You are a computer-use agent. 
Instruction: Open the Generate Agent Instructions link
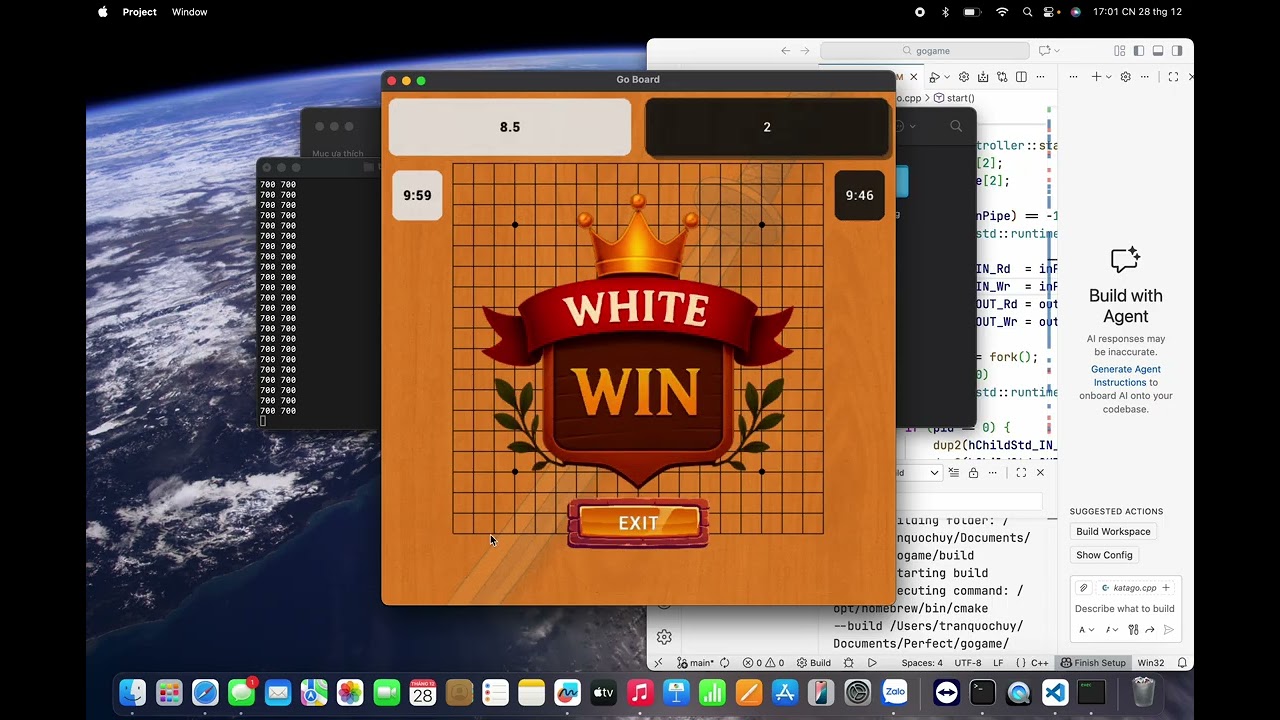point(1125,376)
